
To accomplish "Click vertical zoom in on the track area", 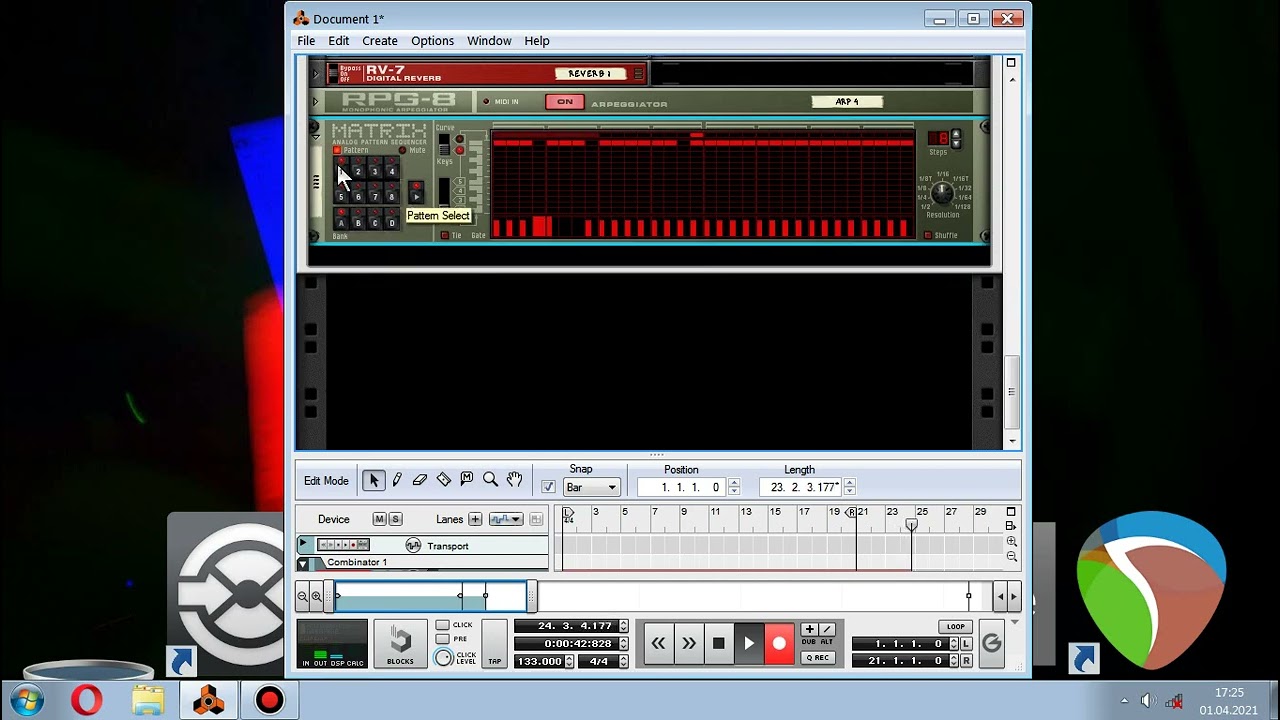I will coord(1012,542).
